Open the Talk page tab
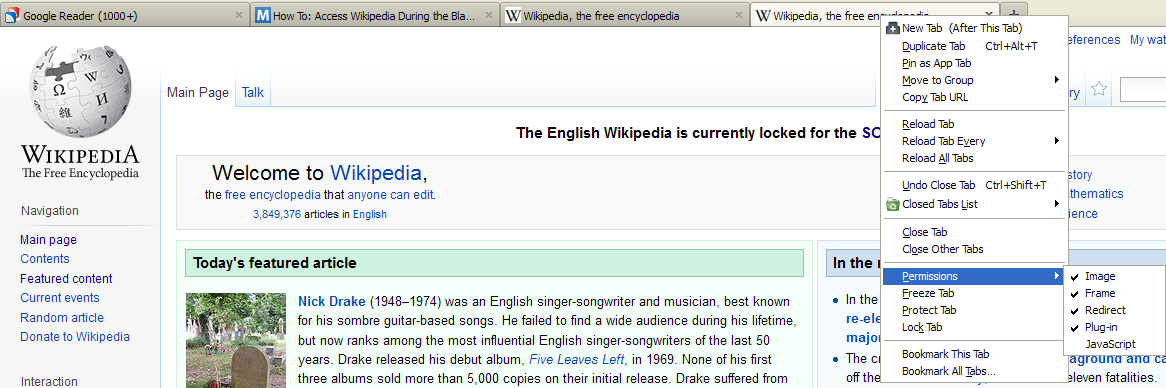This screenshot has height=388, width=1166. 253,92
